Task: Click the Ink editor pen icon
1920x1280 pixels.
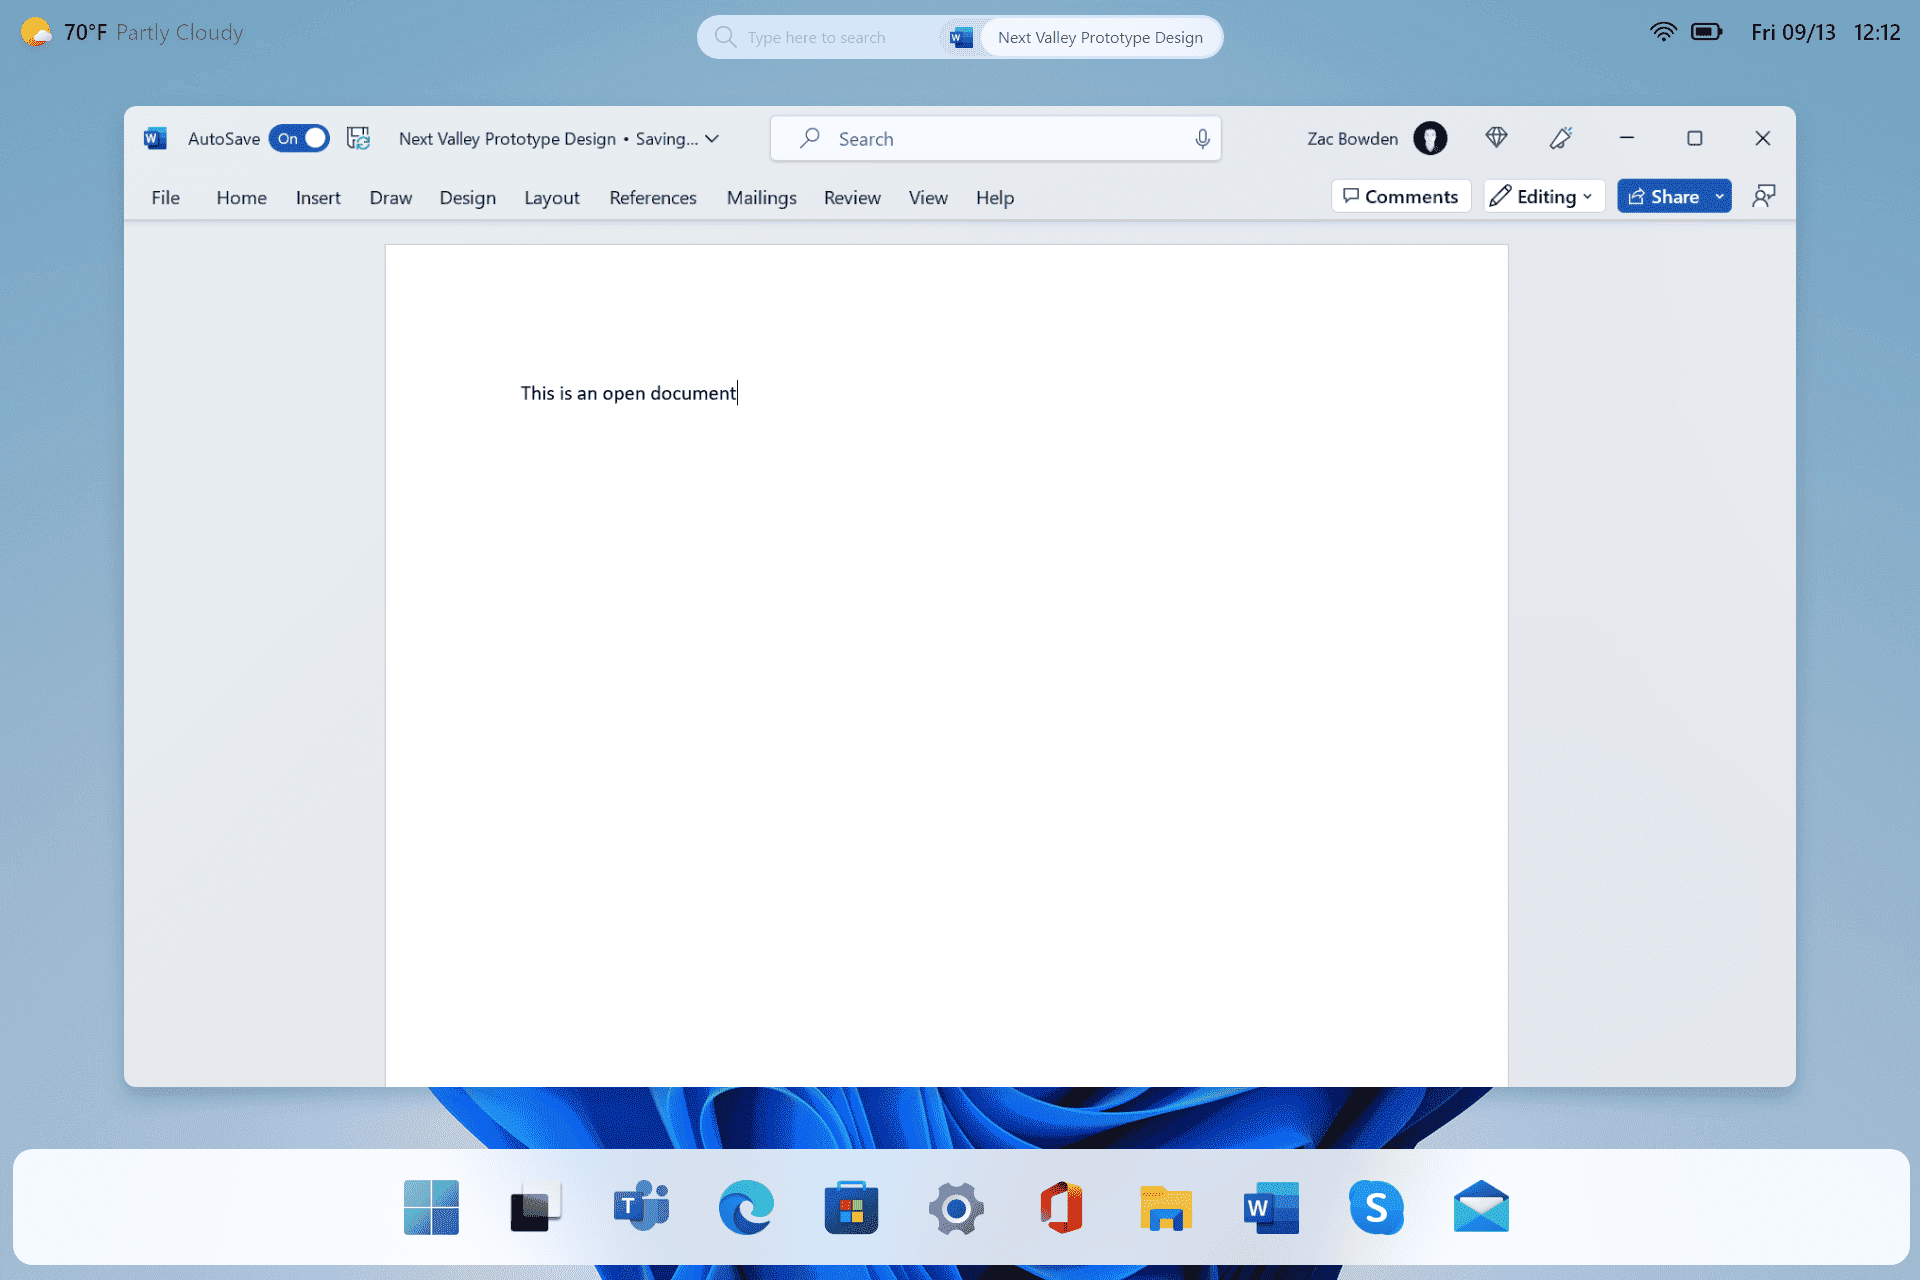Action: (1559, 139)
